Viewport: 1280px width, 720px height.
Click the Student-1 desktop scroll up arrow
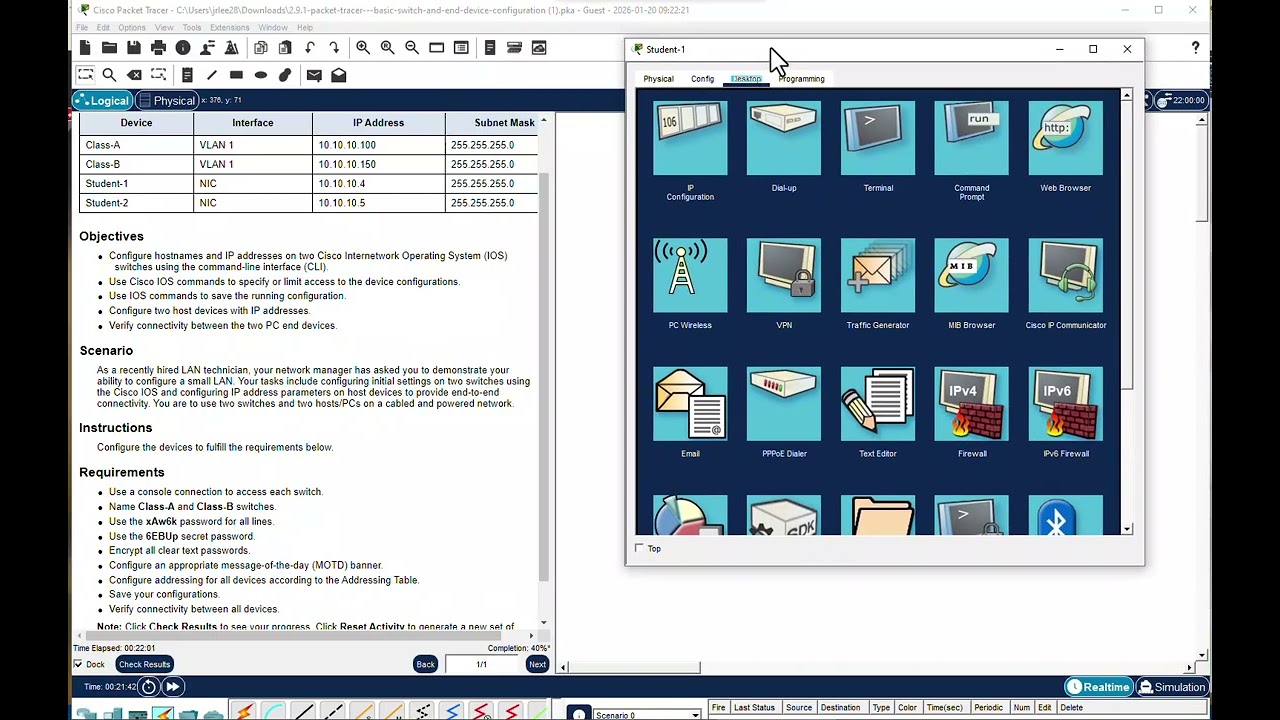point(1127,96)
